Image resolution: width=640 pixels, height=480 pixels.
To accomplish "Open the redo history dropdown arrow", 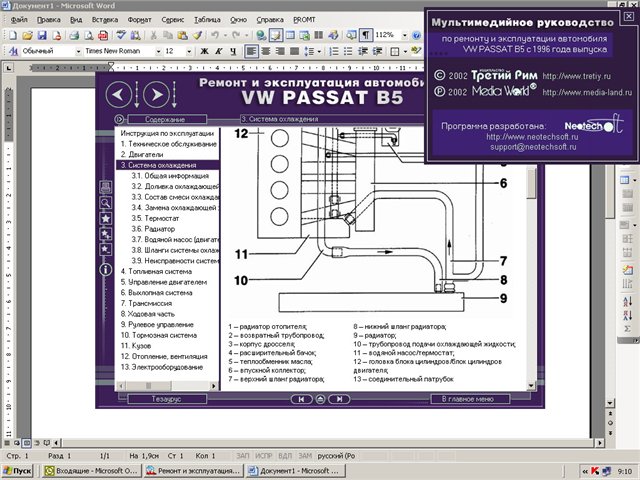I will click(x=246, y=36).
